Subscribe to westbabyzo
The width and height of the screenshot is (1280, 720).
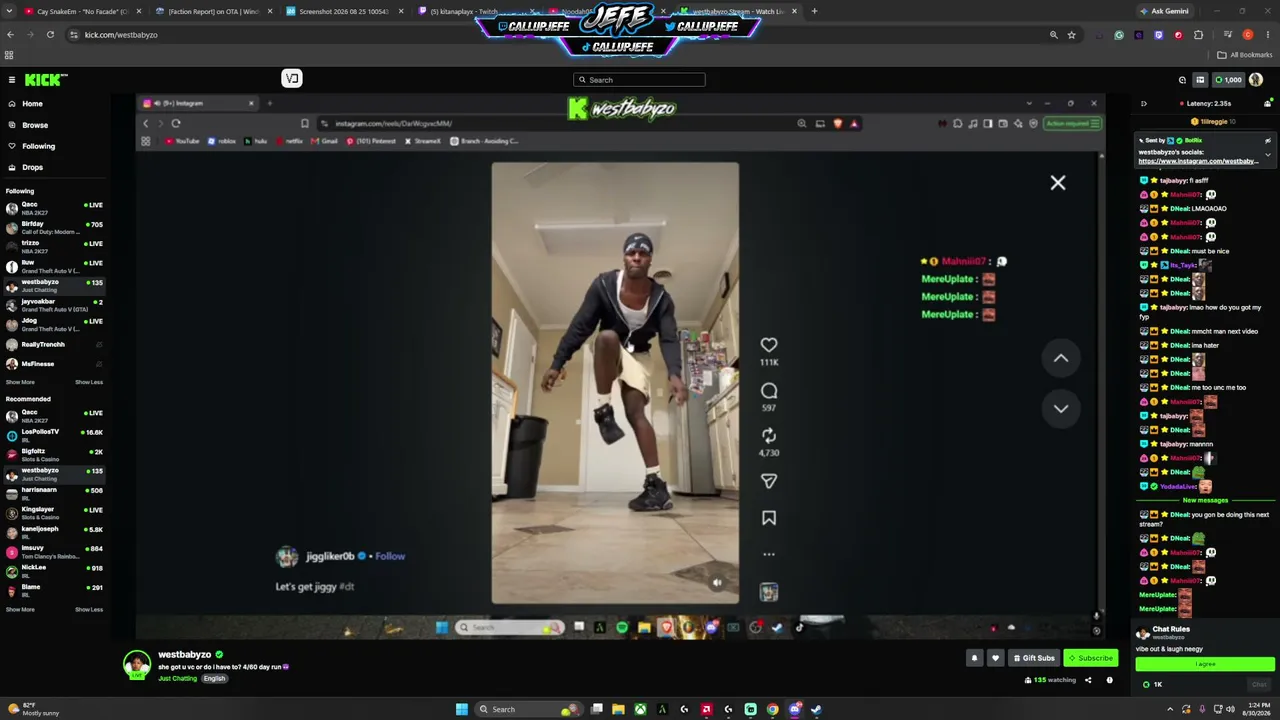coord(1091,658)
